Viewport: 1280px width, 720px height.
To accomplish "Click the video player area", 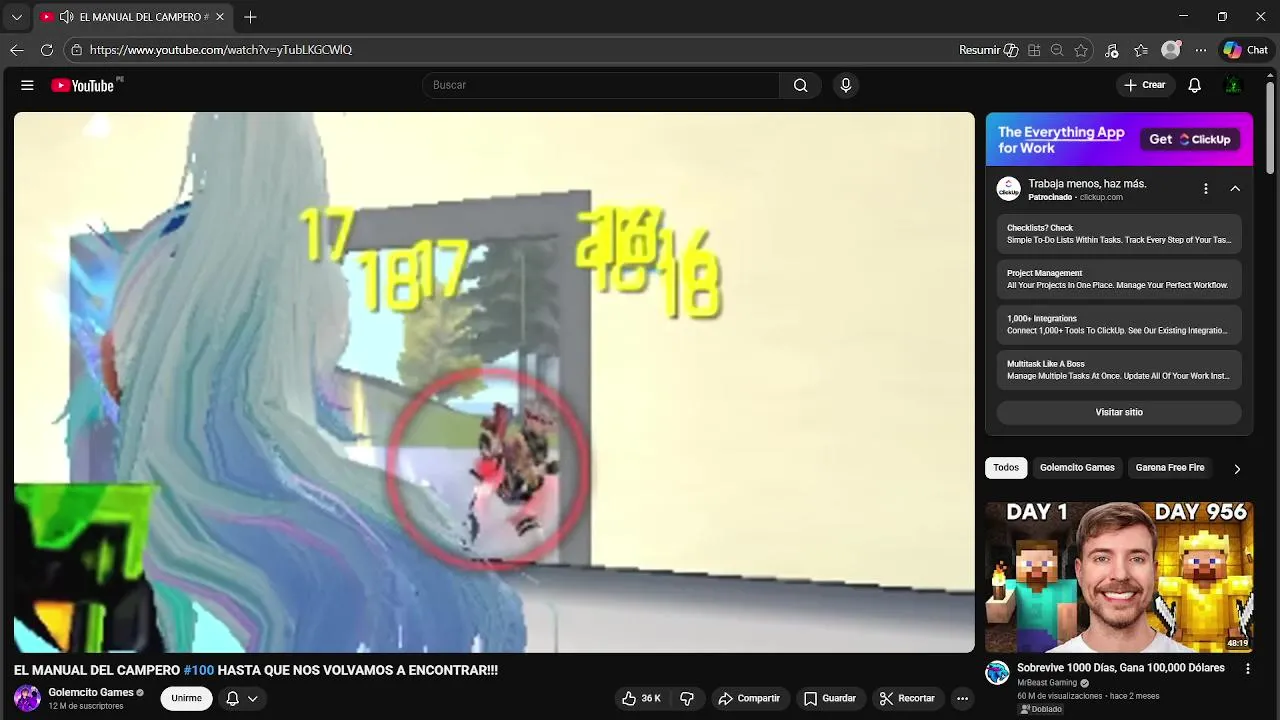I will pyautogui.click(x=494, y=382).
